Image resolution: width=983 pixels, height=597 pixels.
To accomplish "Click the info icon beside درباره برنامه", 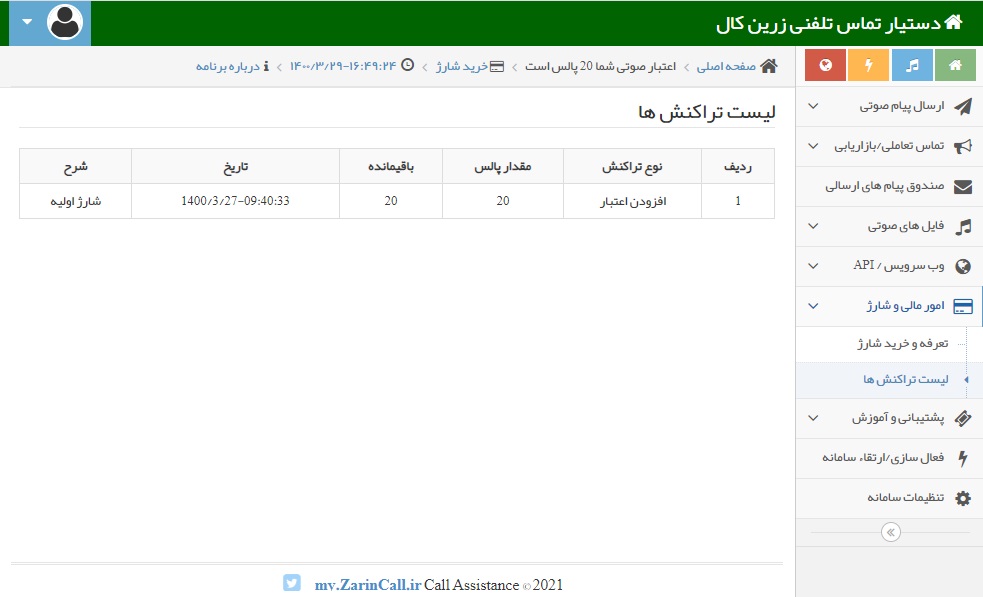I will point(266,66).
